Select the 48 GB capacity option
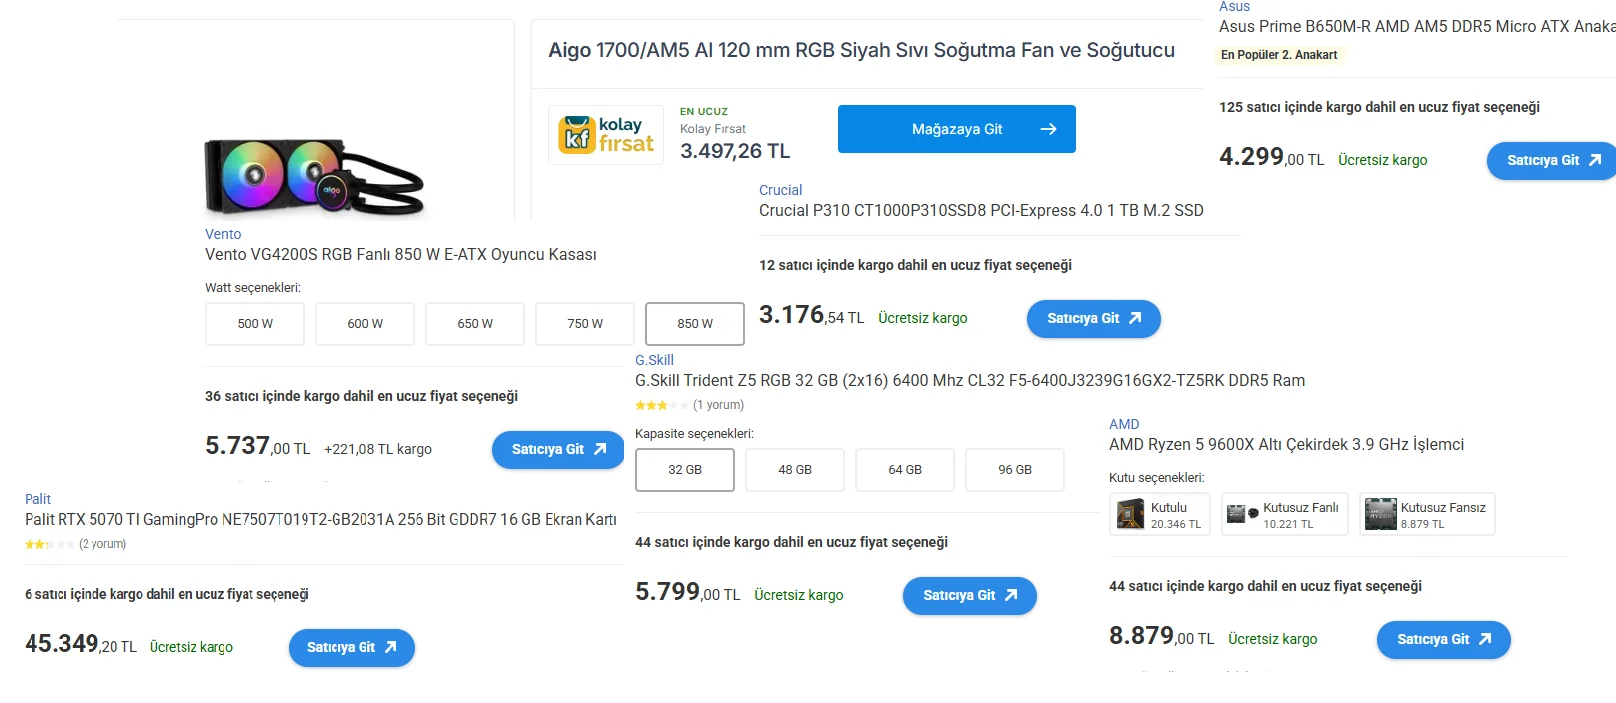Screen dimensions: 1616x703 [795, 470]
